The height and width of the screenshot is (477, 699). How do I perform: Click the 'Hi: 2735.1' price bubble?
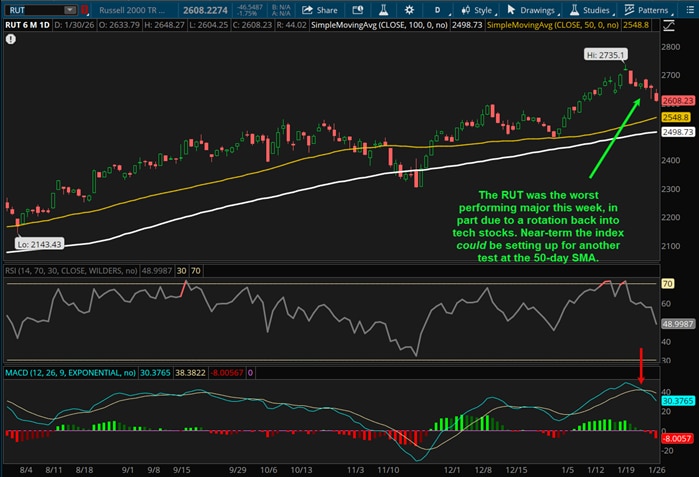tap(606, 55)
